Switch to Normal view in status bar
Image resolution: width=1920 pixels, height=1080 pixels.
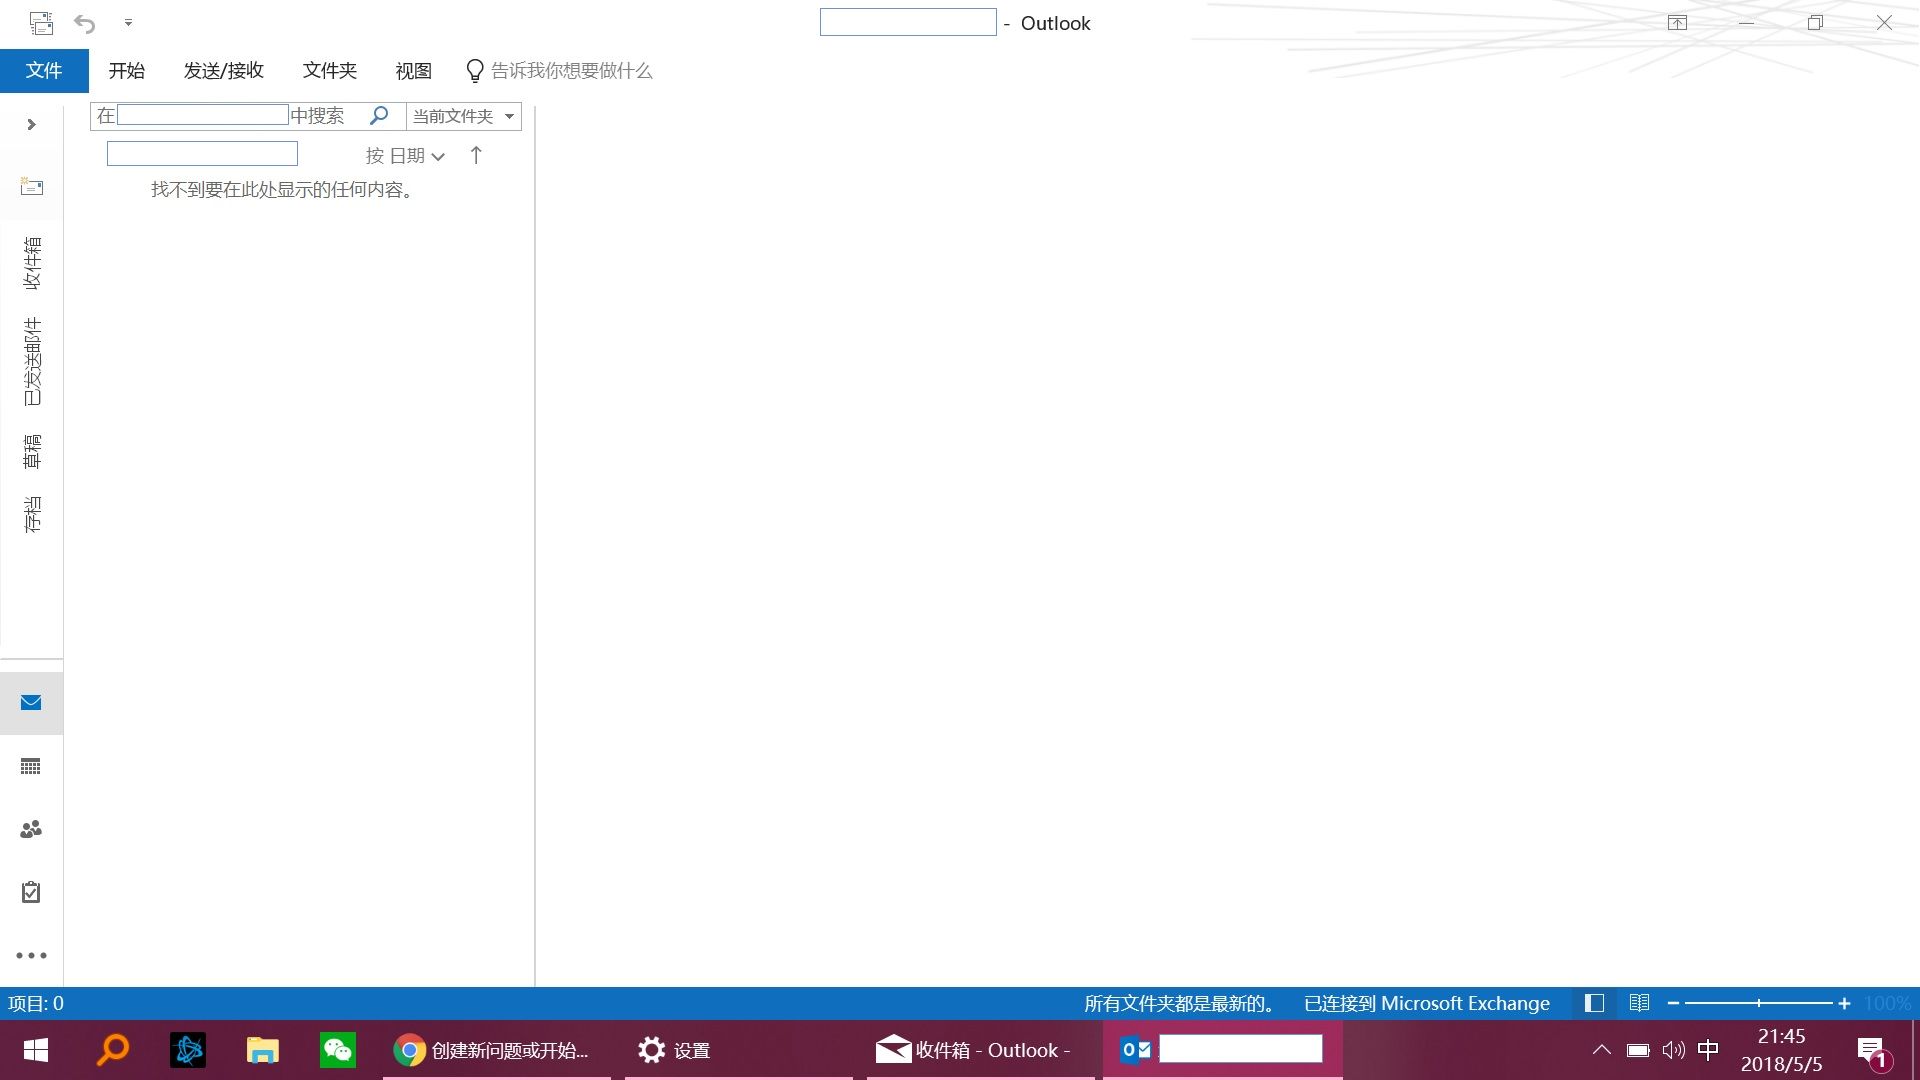click(1595, 1003)
